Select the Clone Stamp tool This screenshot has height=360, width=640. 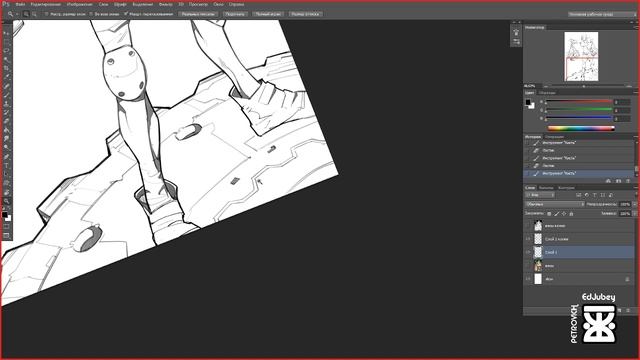coord(6,104)
